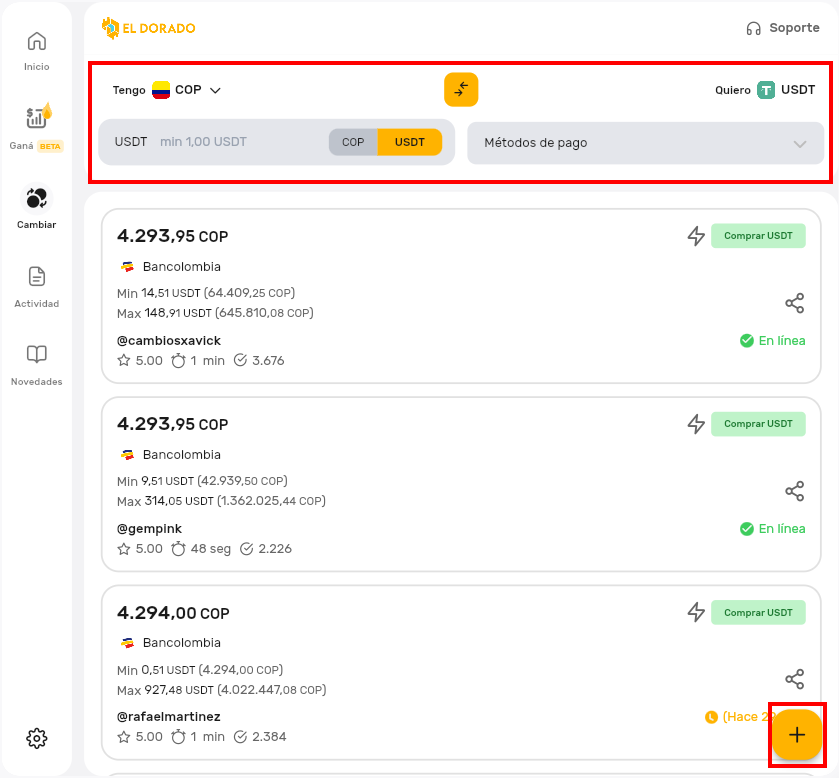The height and width of the screenshot is (778, 839).
Task: Click the 4.293,95 COP price of @cambiosxavick
Action: click(x=172, y=236)
